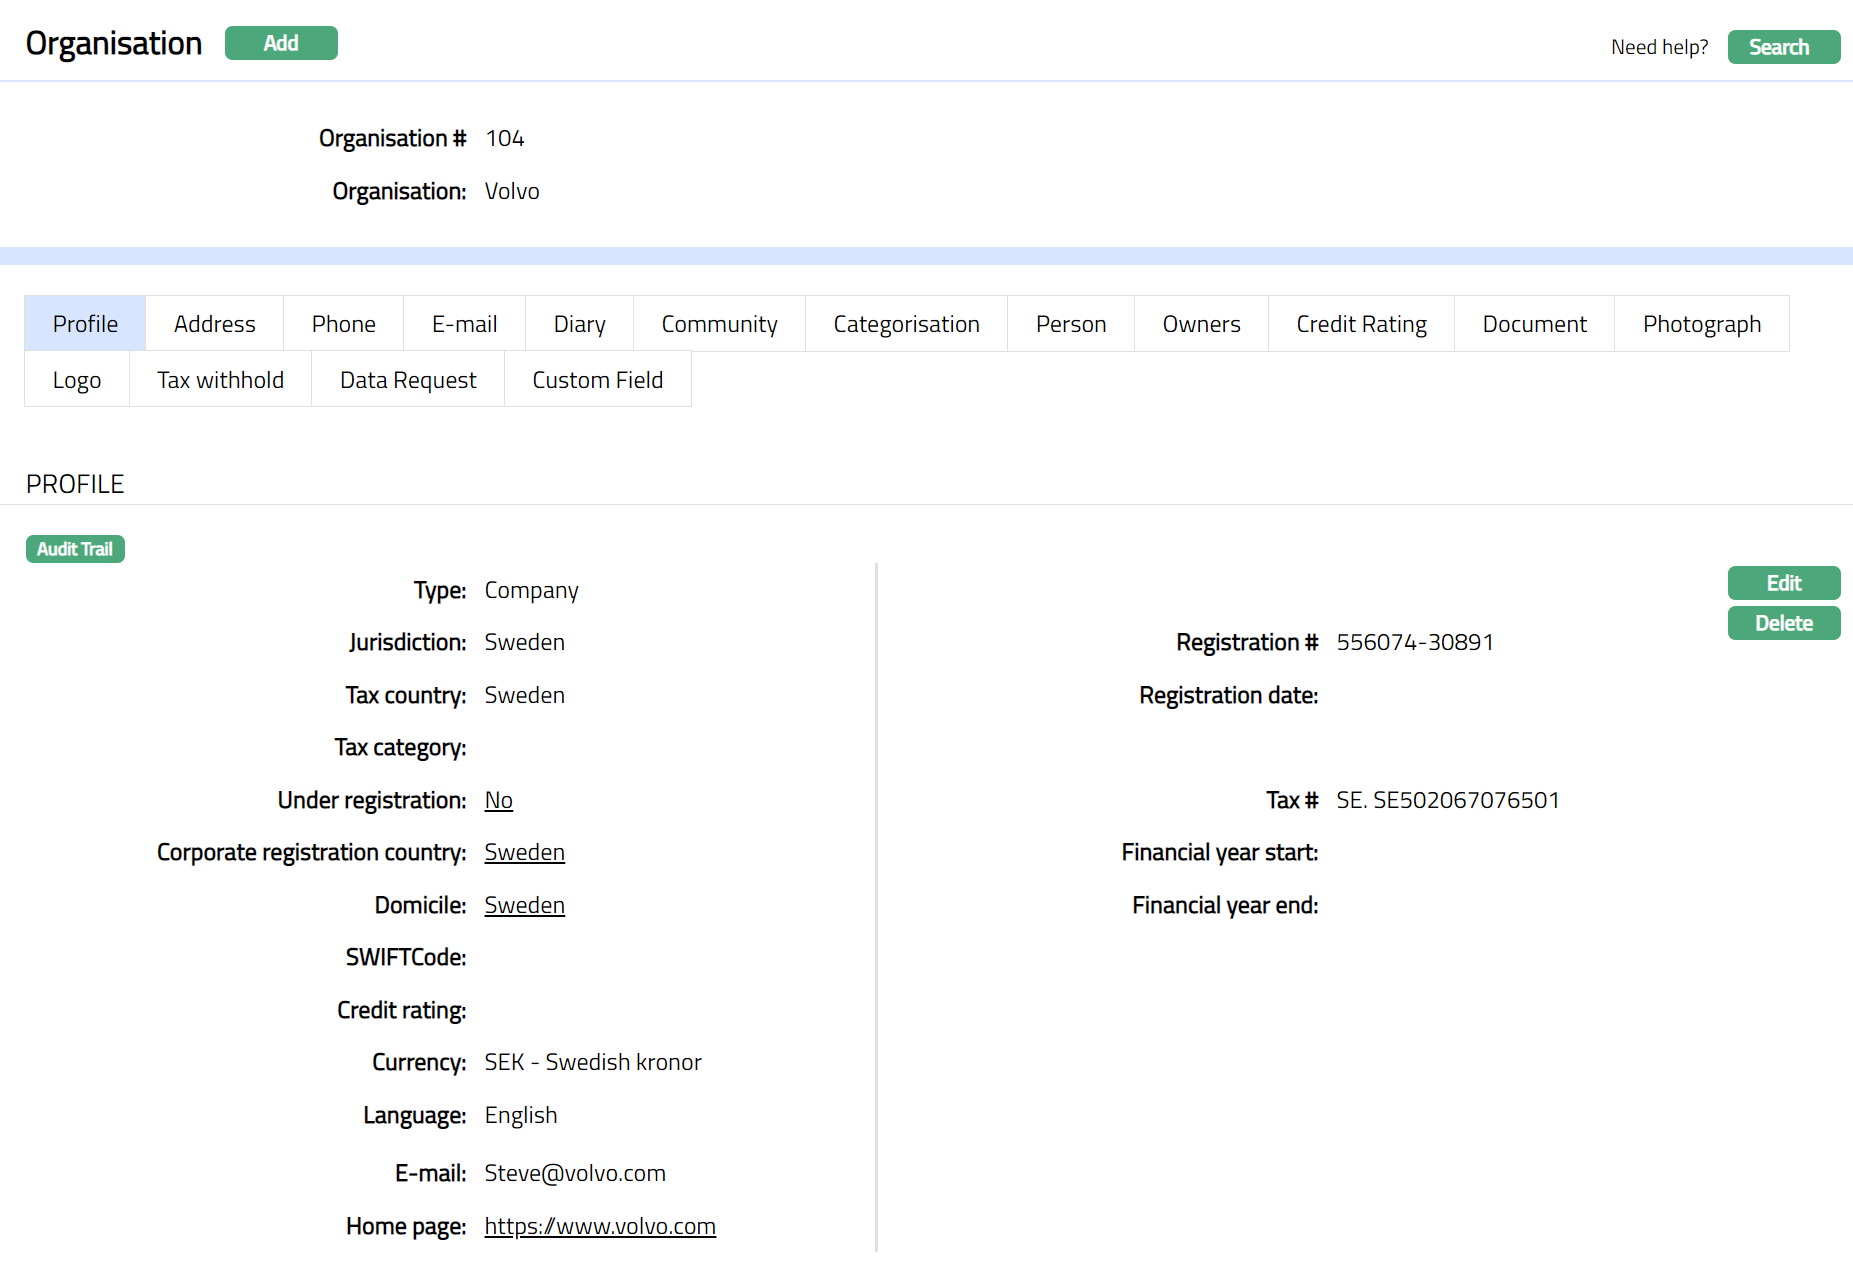Image resolution: width=1853 pixels, height=1267 pixels.
Task: Switch to Custom Field tab
Action: click(597, 380)
